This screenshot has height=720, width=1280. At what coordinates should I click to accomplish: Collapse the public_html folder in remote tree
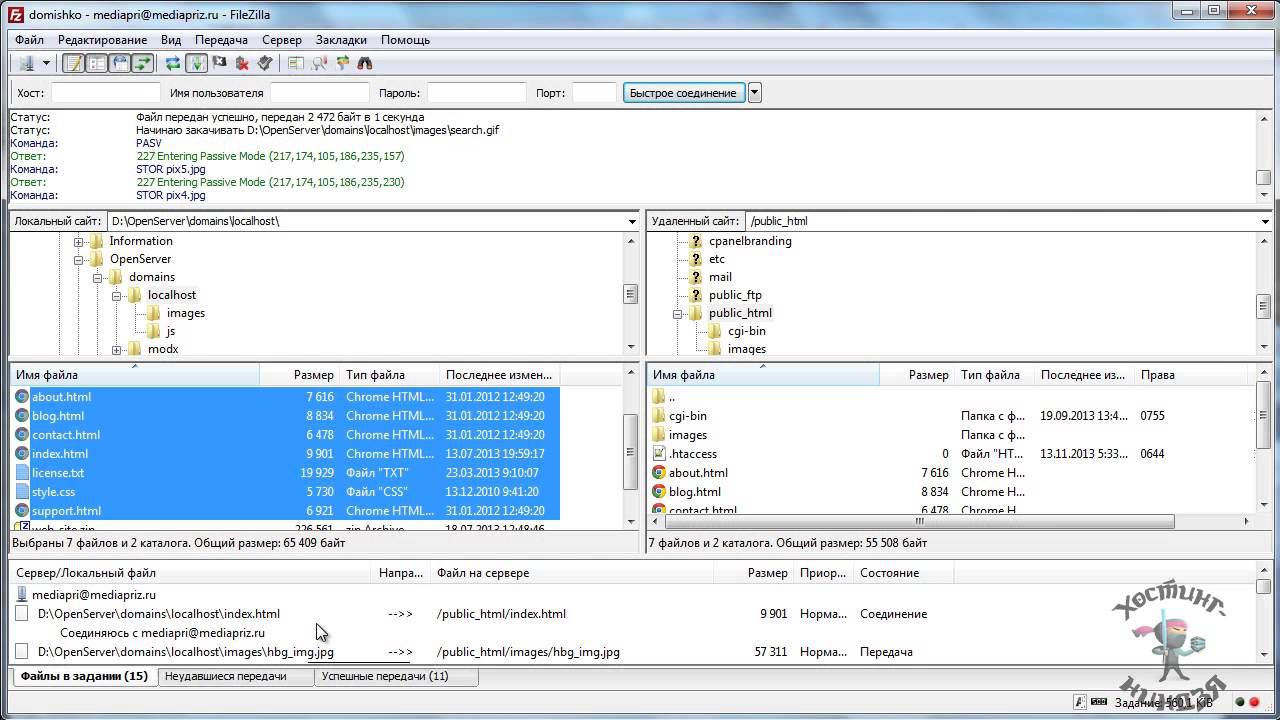click(x=678, y=313)
